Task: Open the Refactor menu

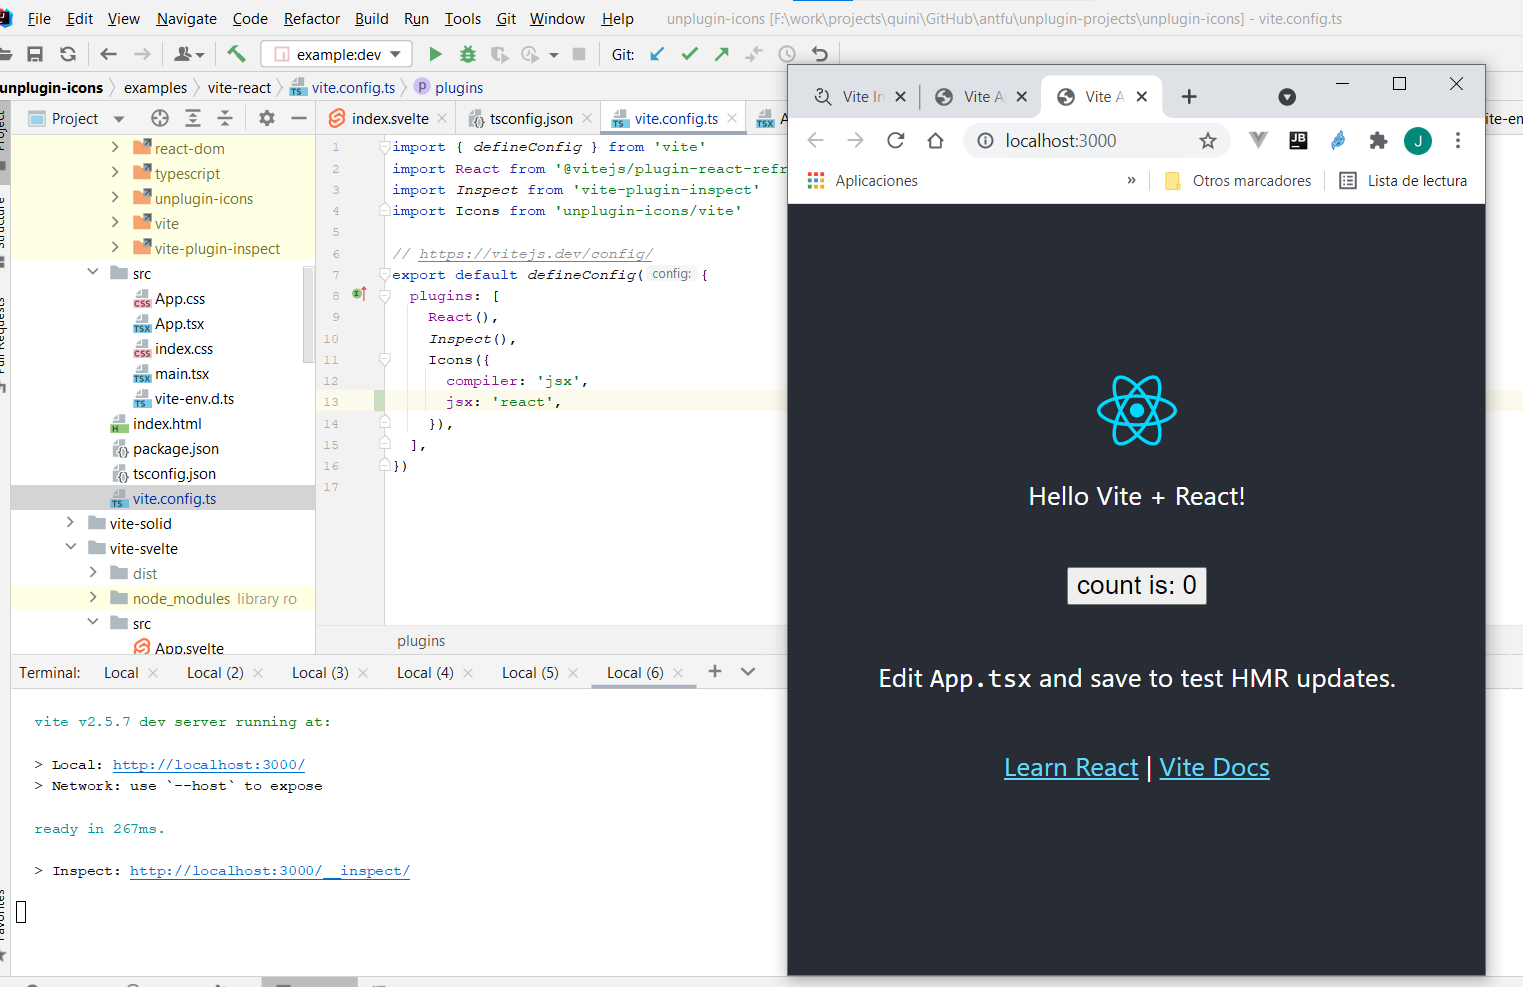Action: [311, 18]
